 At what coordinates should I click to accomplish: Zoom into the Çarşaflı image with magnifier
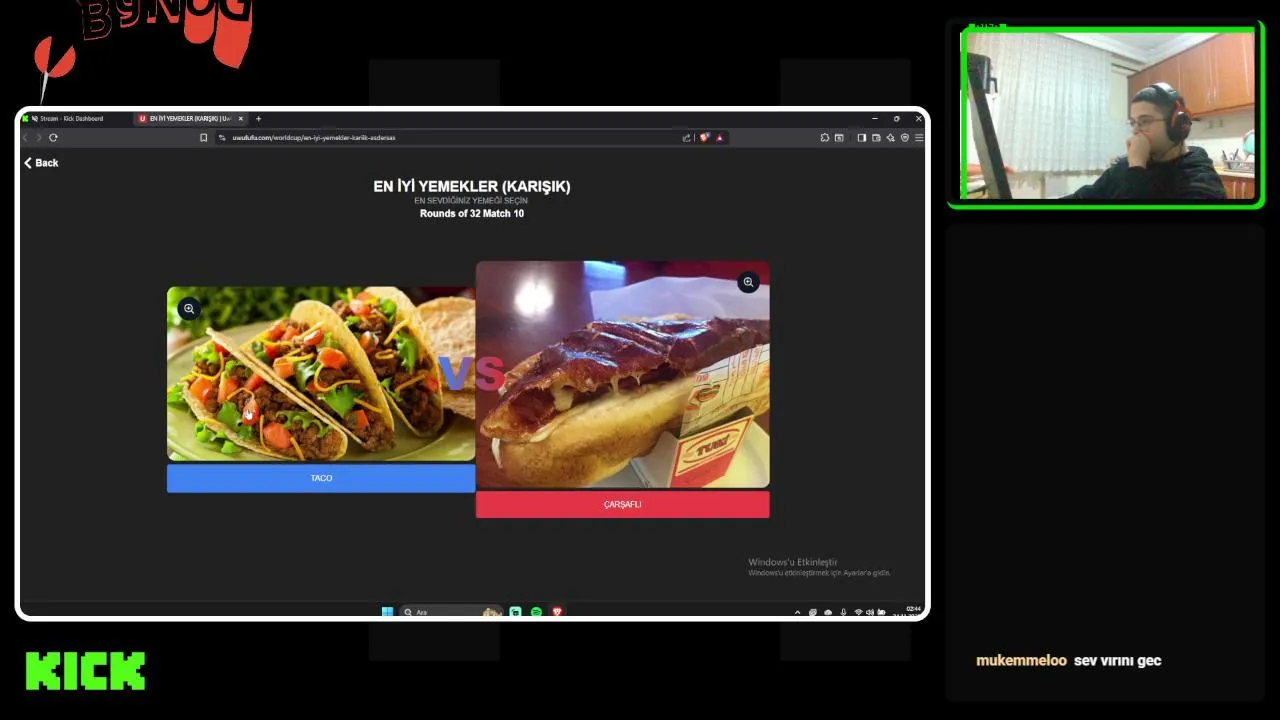[x=748, y=283]
